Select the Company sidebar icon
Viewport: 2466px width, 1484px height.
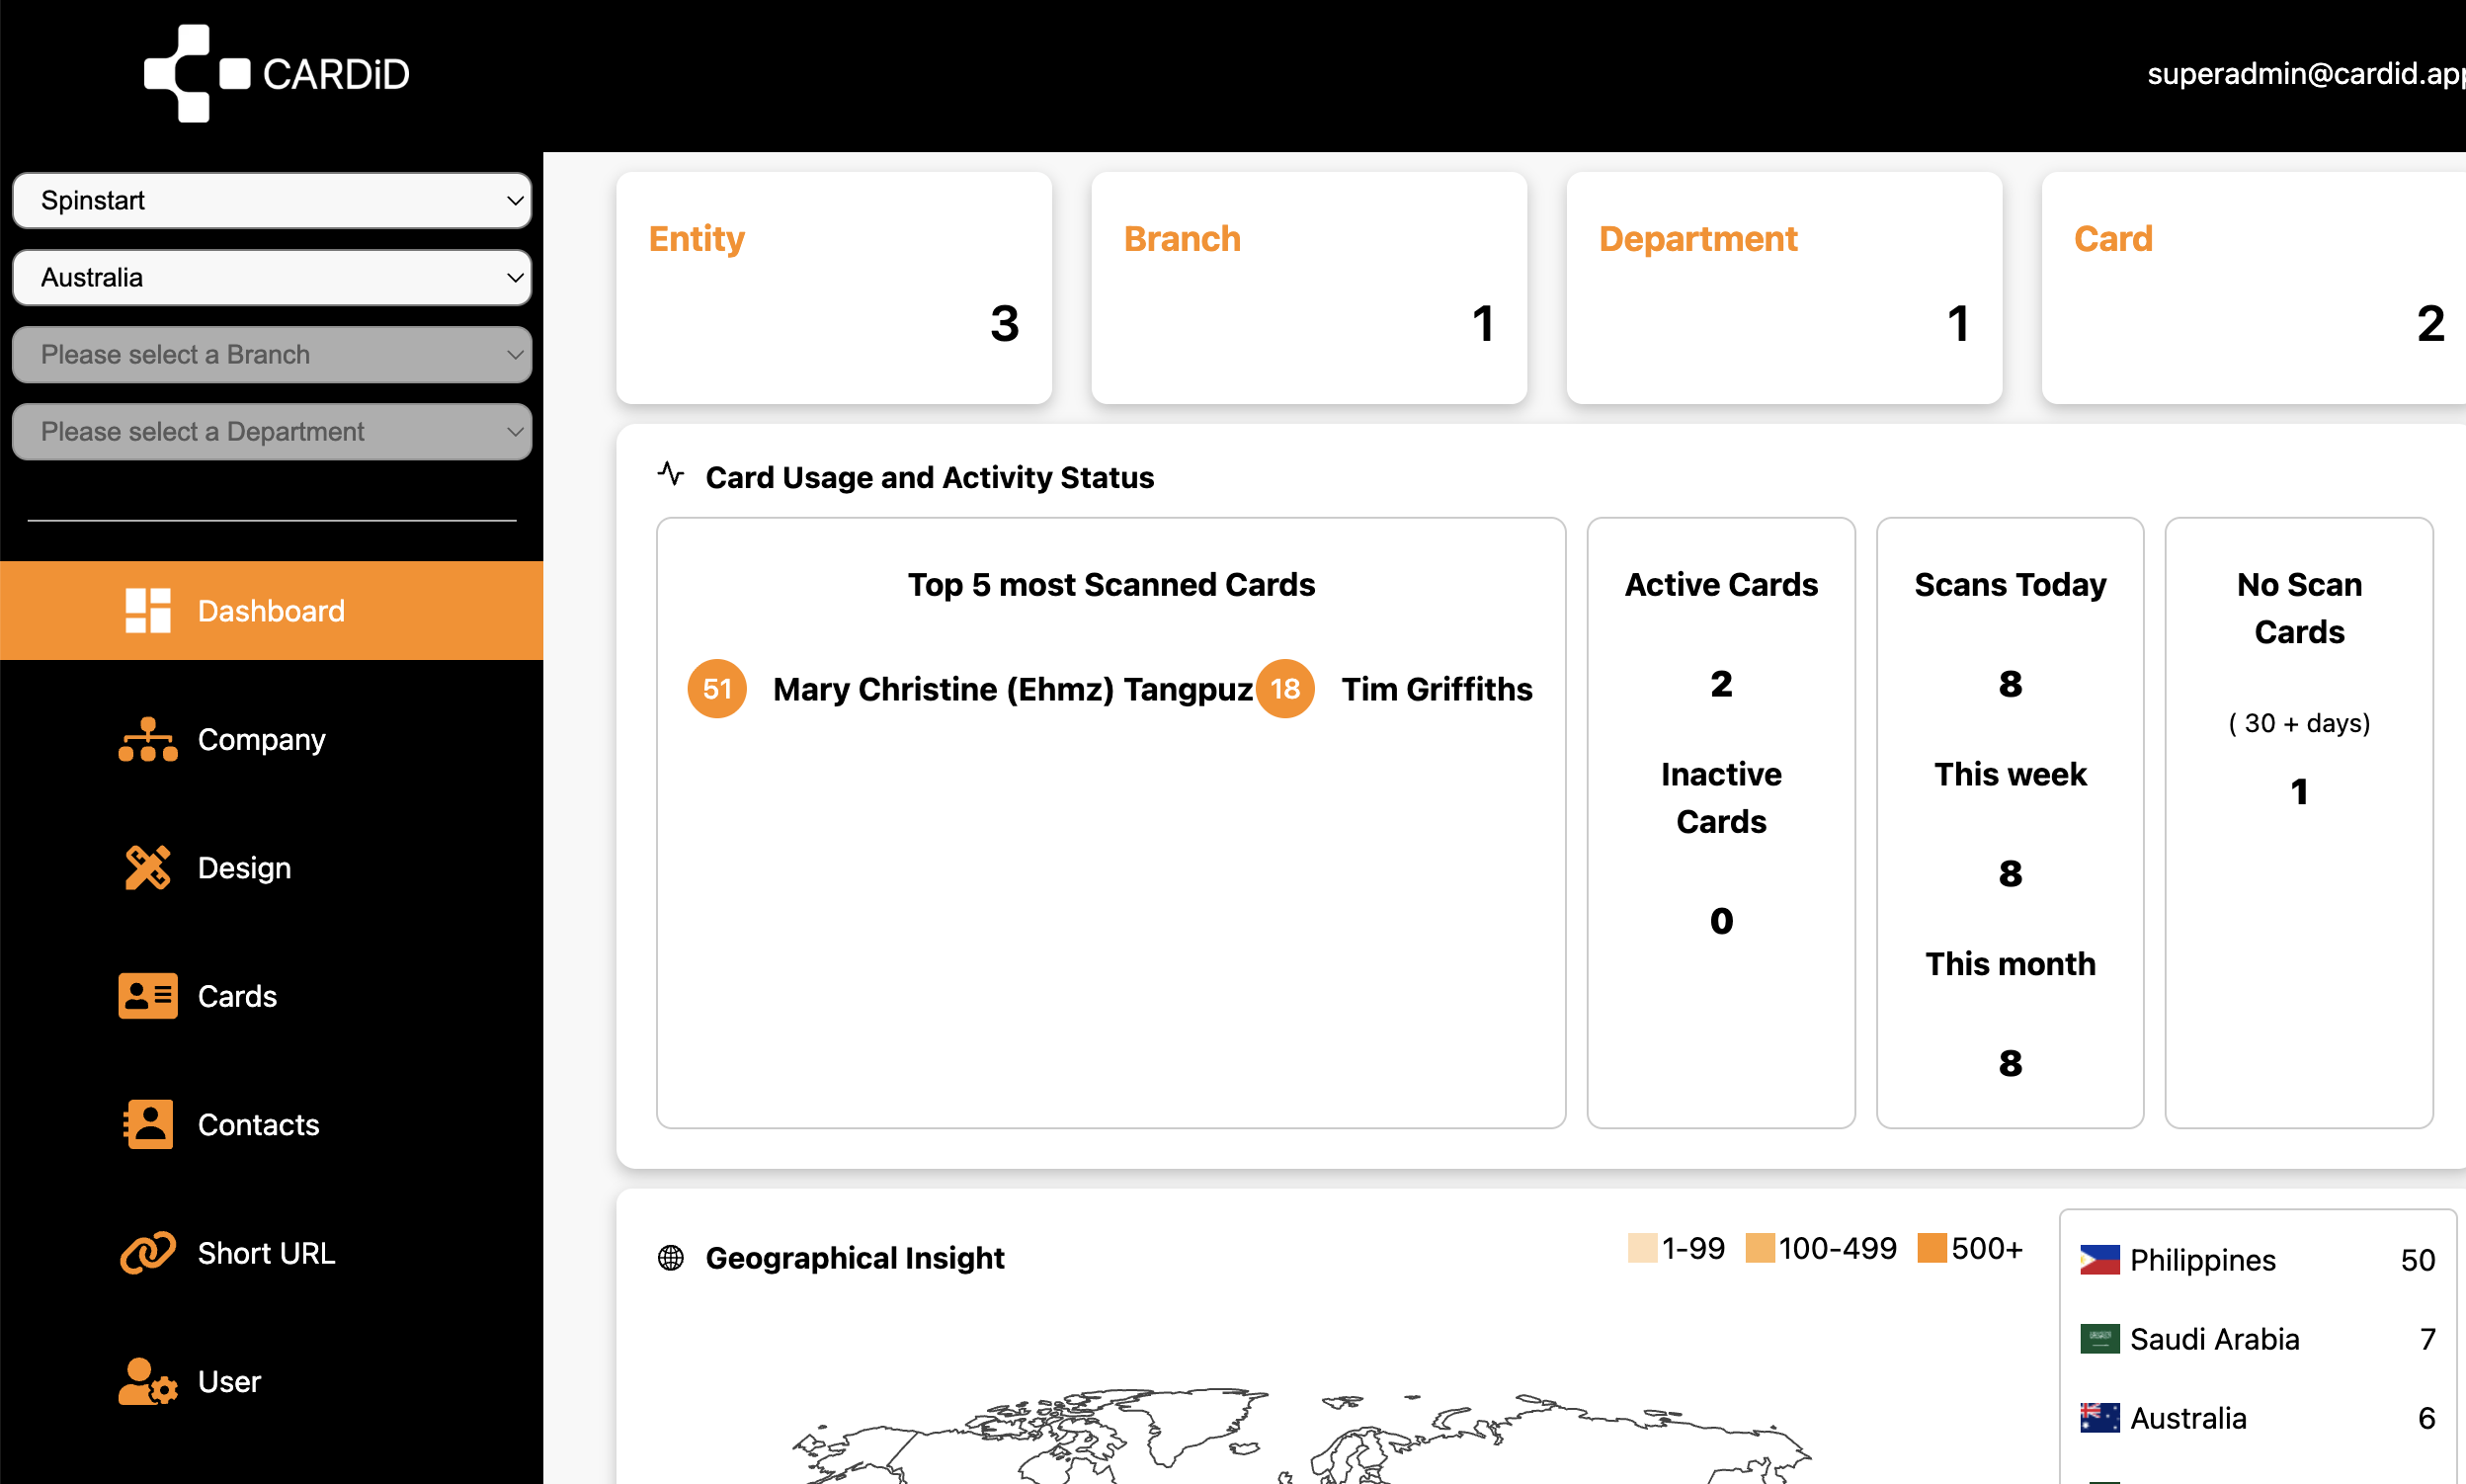147,739
